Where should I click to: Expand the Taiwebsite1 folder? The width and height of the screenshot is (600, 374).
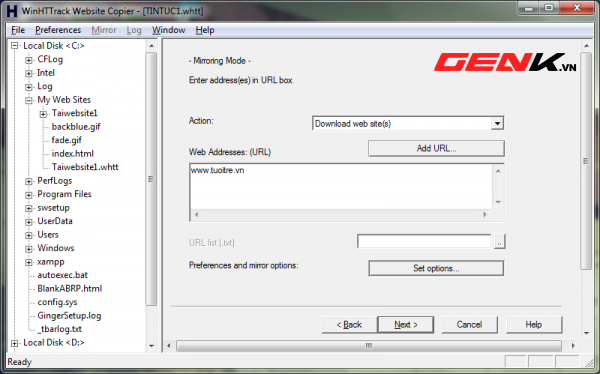click(x=43, y=114)
